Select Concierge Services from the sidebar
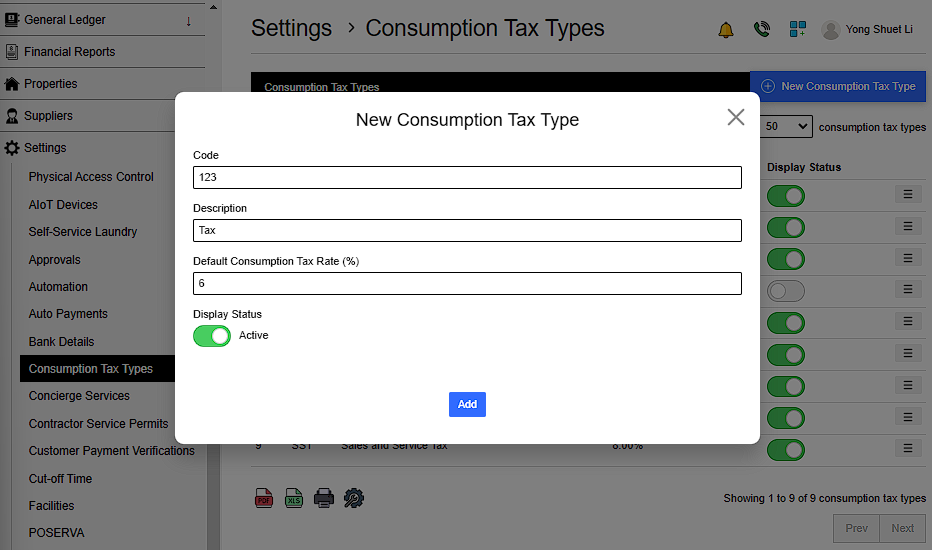932x550 pixels. click(x=79, y=396)
